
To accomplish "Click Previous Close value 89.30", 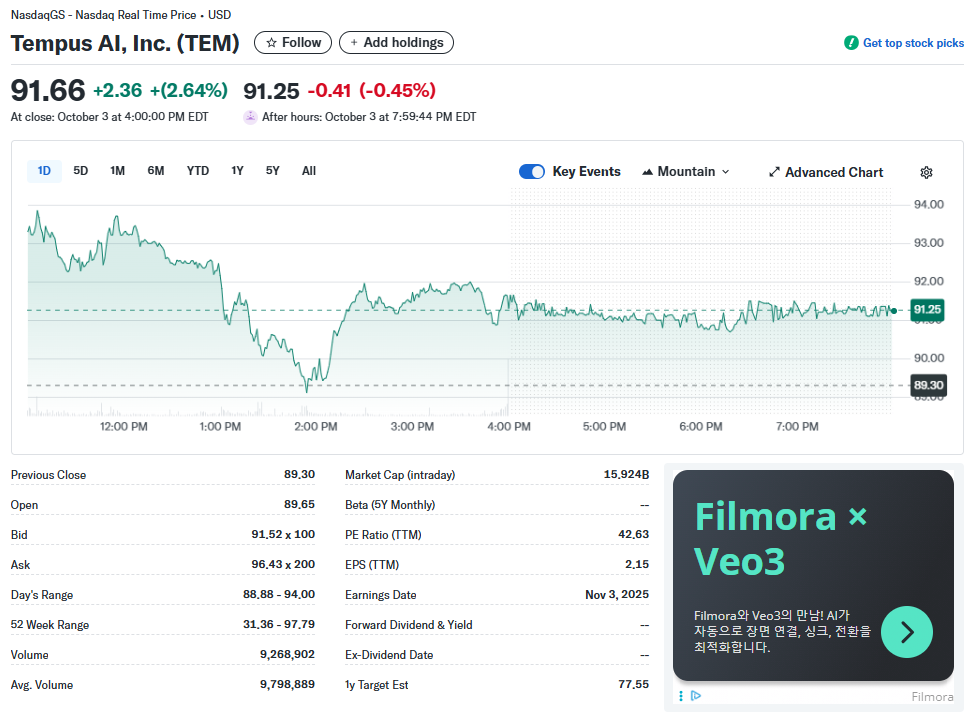I will [299, 474].
